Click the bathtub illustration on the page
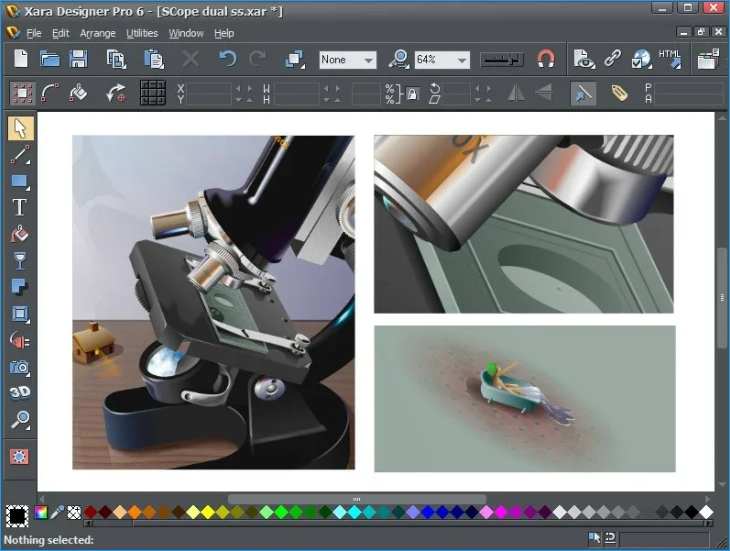 (525, 399)
